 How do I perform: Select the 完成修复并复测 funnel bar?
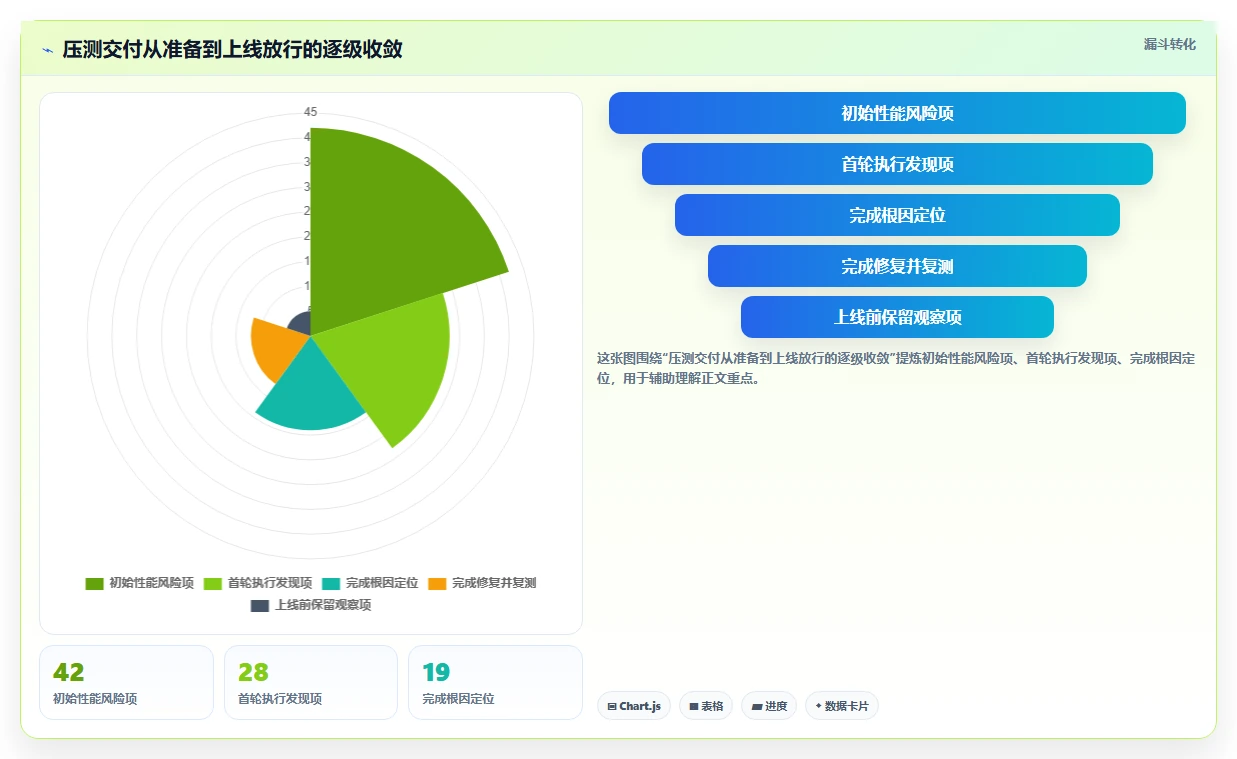(897, 266)
